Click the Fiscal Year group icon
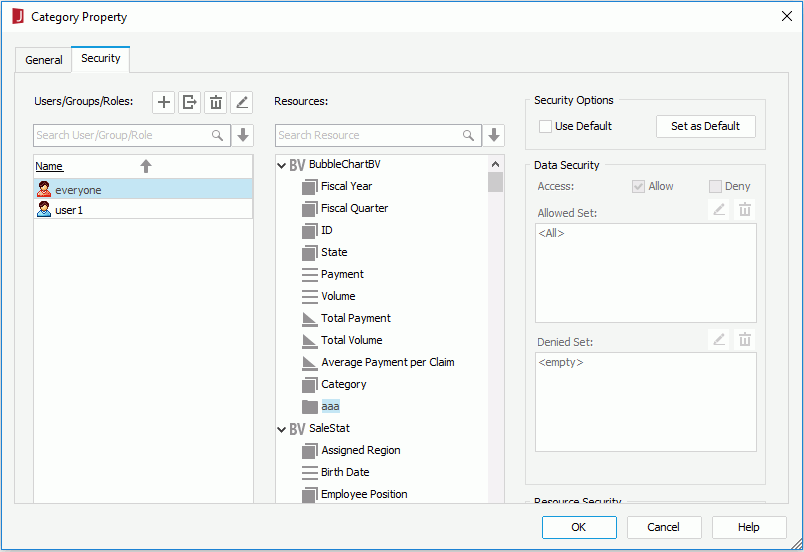Viewport: 804px width, 552px height. tap(309, 187)
